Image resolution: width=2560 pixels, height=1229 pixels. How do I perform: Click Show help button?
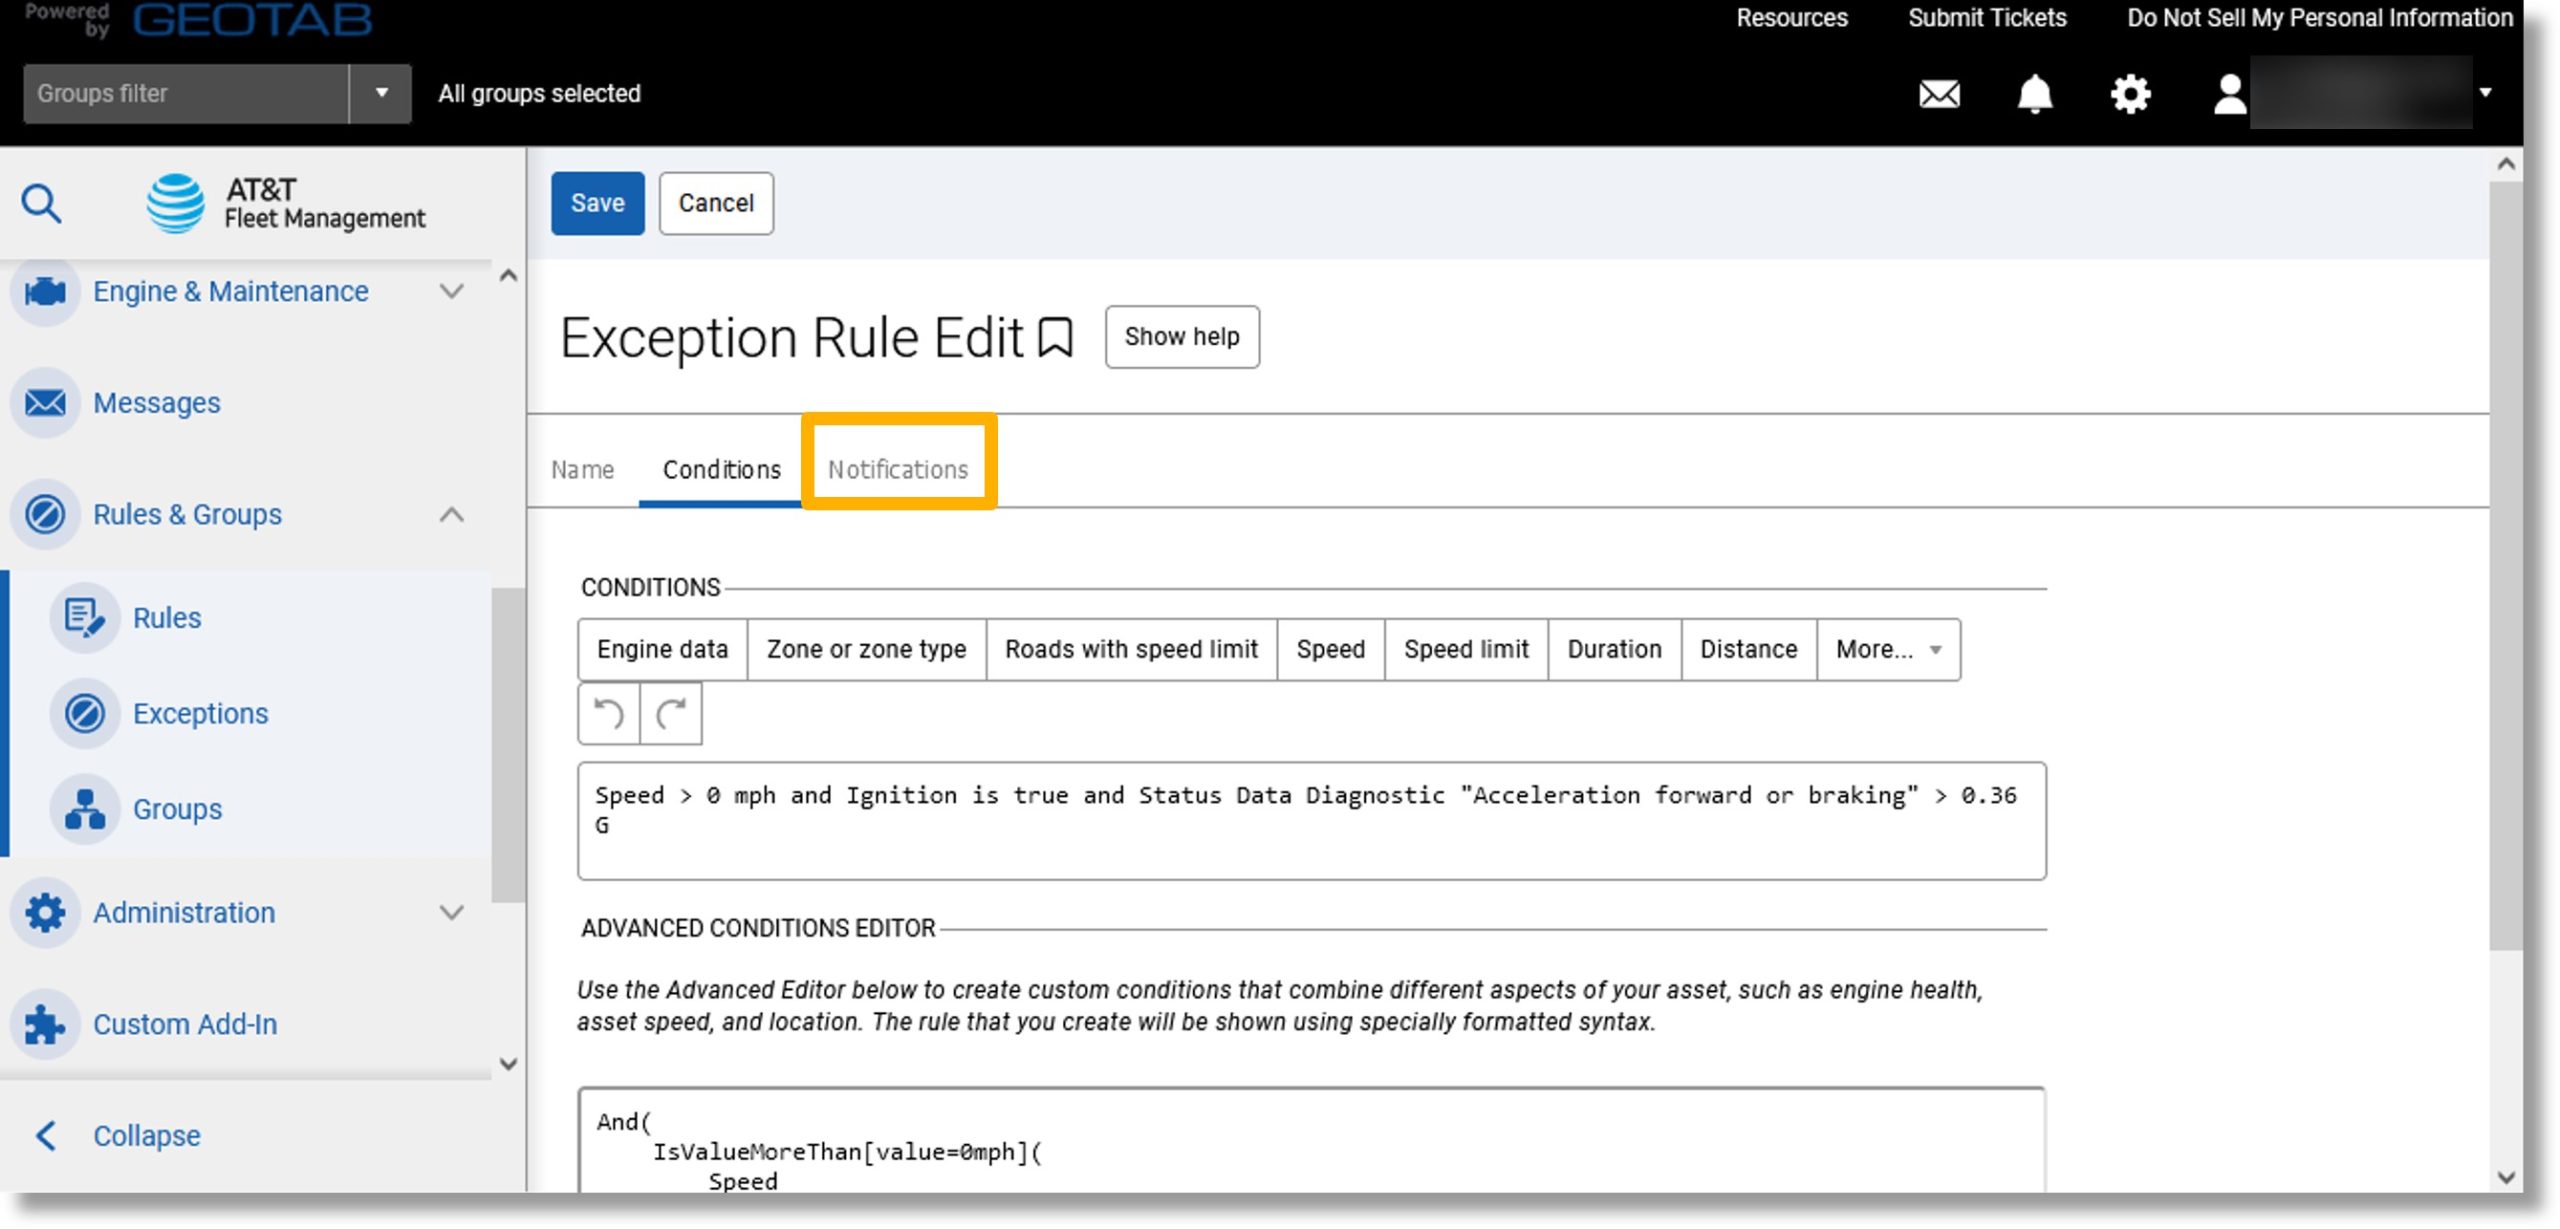(x=1182, y=336)
